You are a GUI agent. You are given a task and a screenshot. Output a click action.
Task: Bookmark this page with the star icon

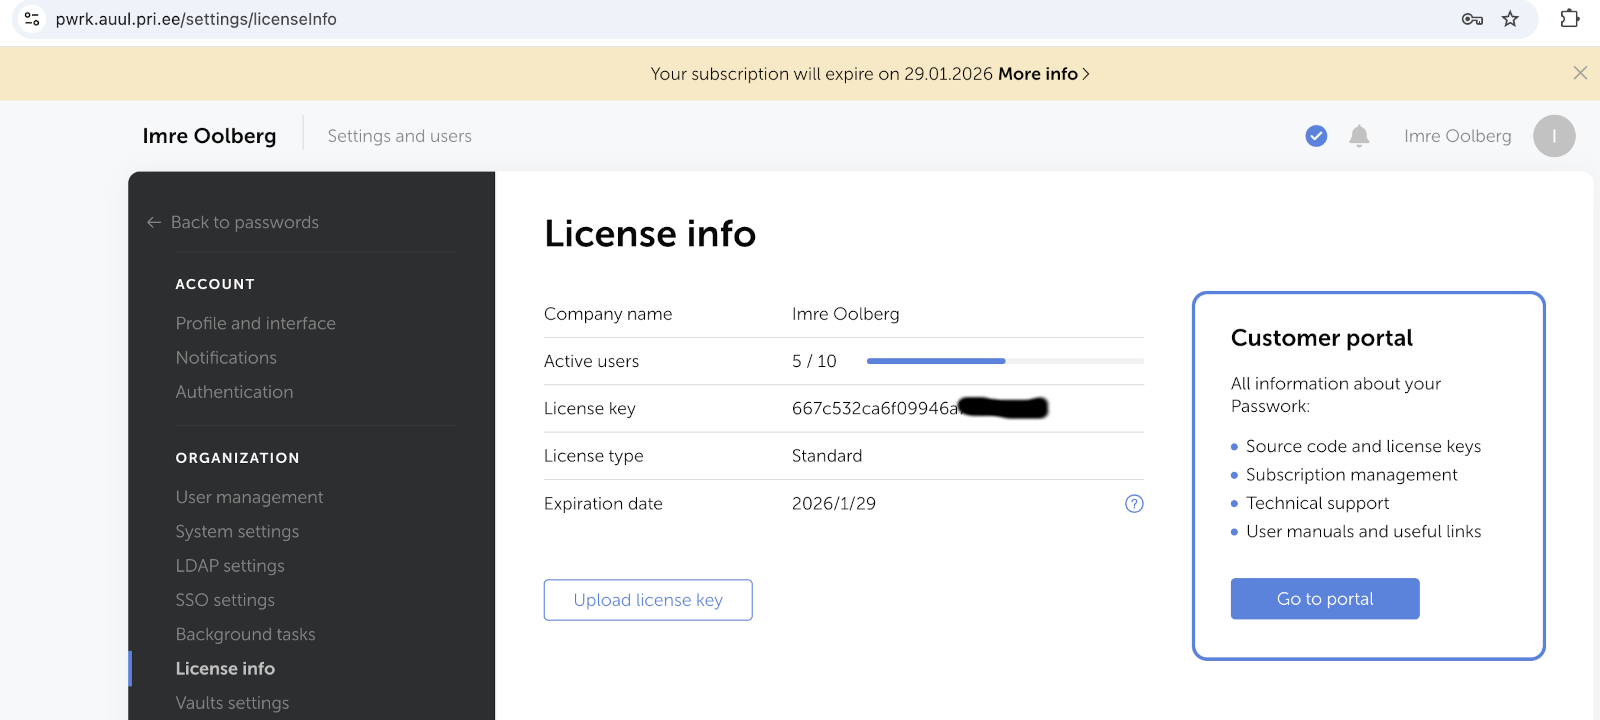coord(1510,19)
